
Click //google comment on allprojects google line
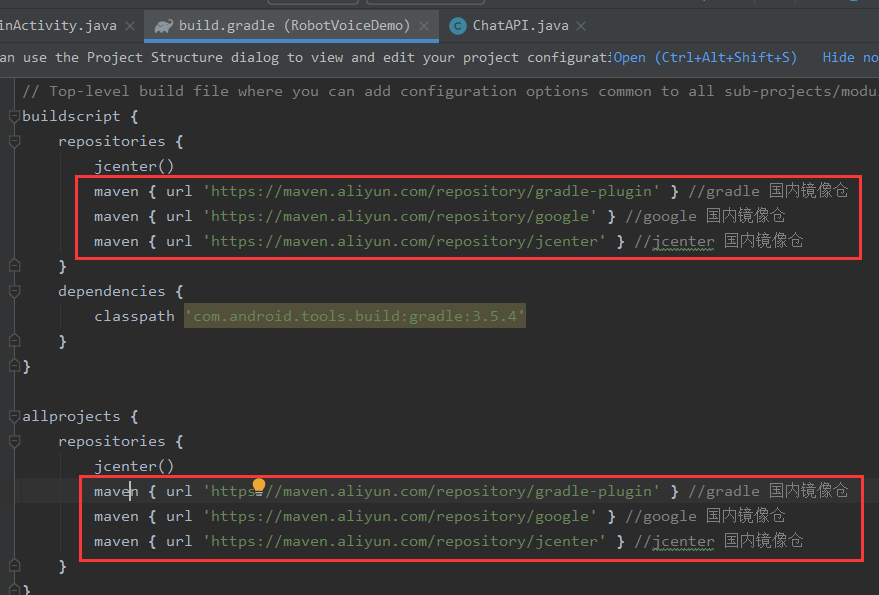click(x=705, y=516)
